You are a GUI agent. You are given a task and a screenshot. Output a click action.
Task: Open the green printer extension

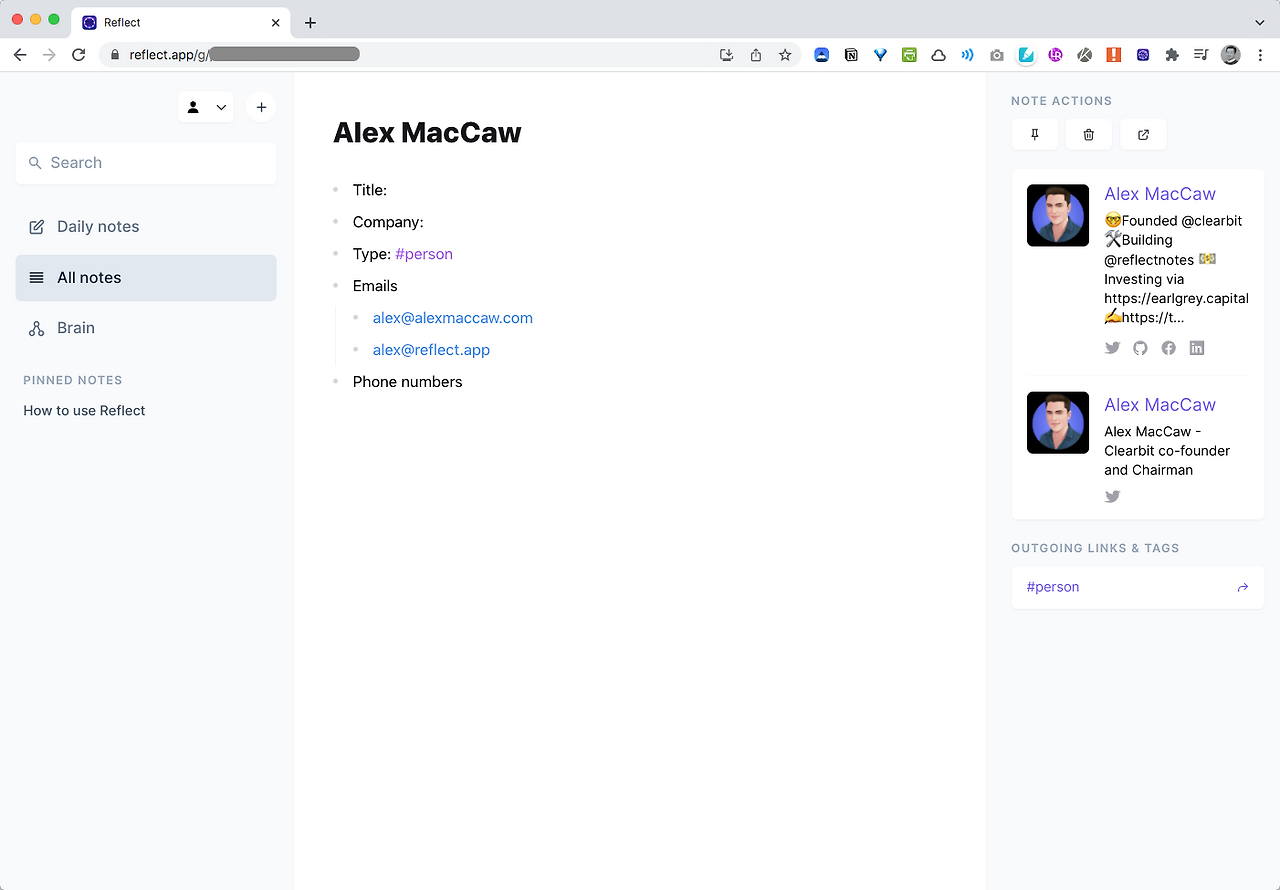pyautogui.click(x=909, y=55)
